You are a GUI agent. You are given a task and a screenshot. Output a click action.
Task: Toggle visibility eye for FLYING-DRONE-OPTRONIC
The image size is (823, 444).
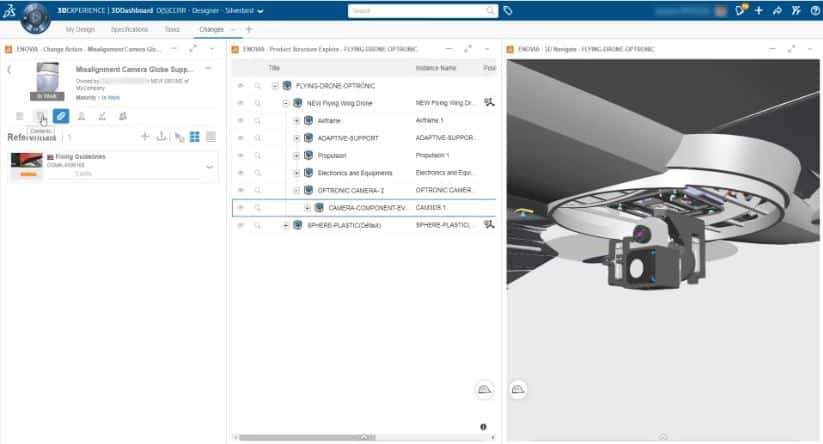(240, 85)
